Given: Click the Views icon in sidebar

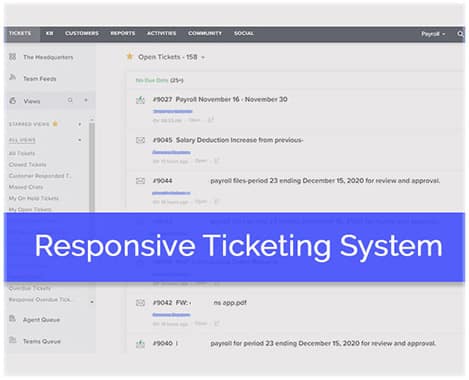Looking at the screenshot, I should coord(13,100).
